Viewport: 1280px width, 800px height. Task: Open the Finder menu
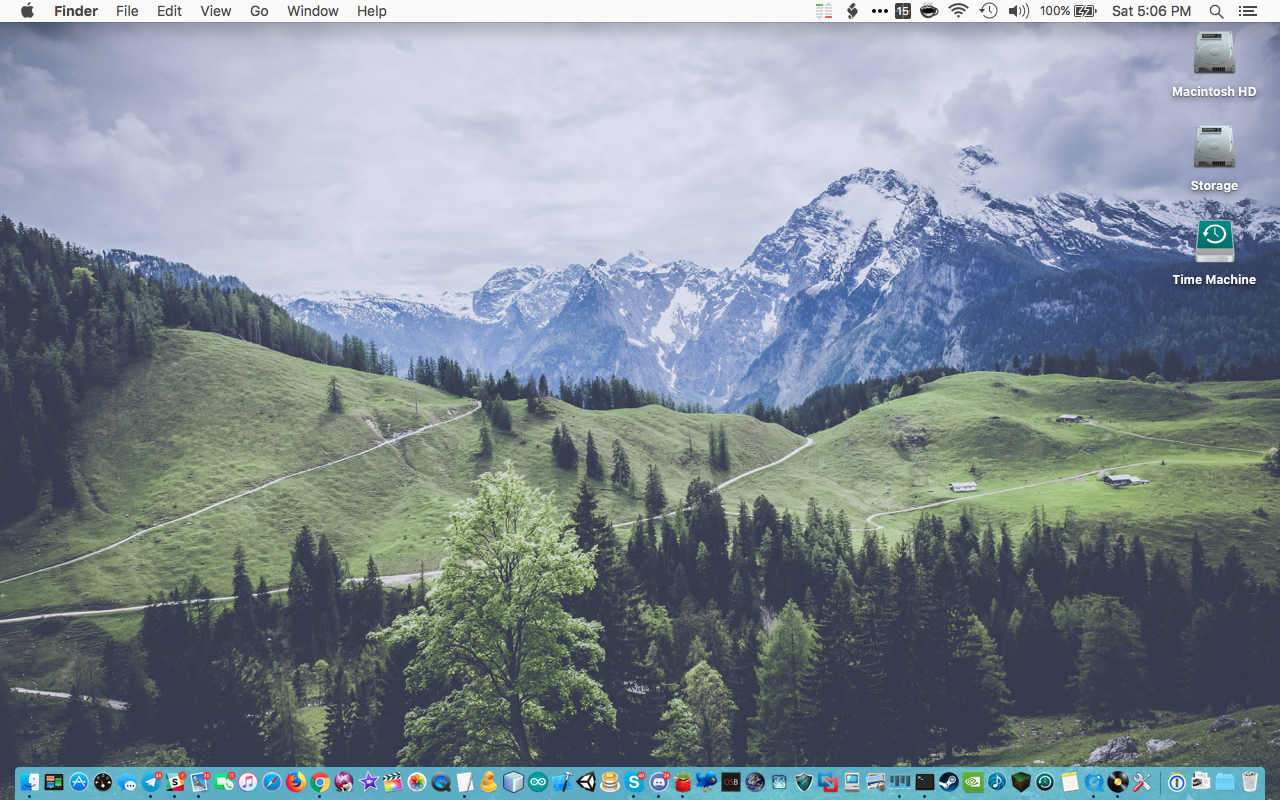pyautogui.click(x=76, y=11)
